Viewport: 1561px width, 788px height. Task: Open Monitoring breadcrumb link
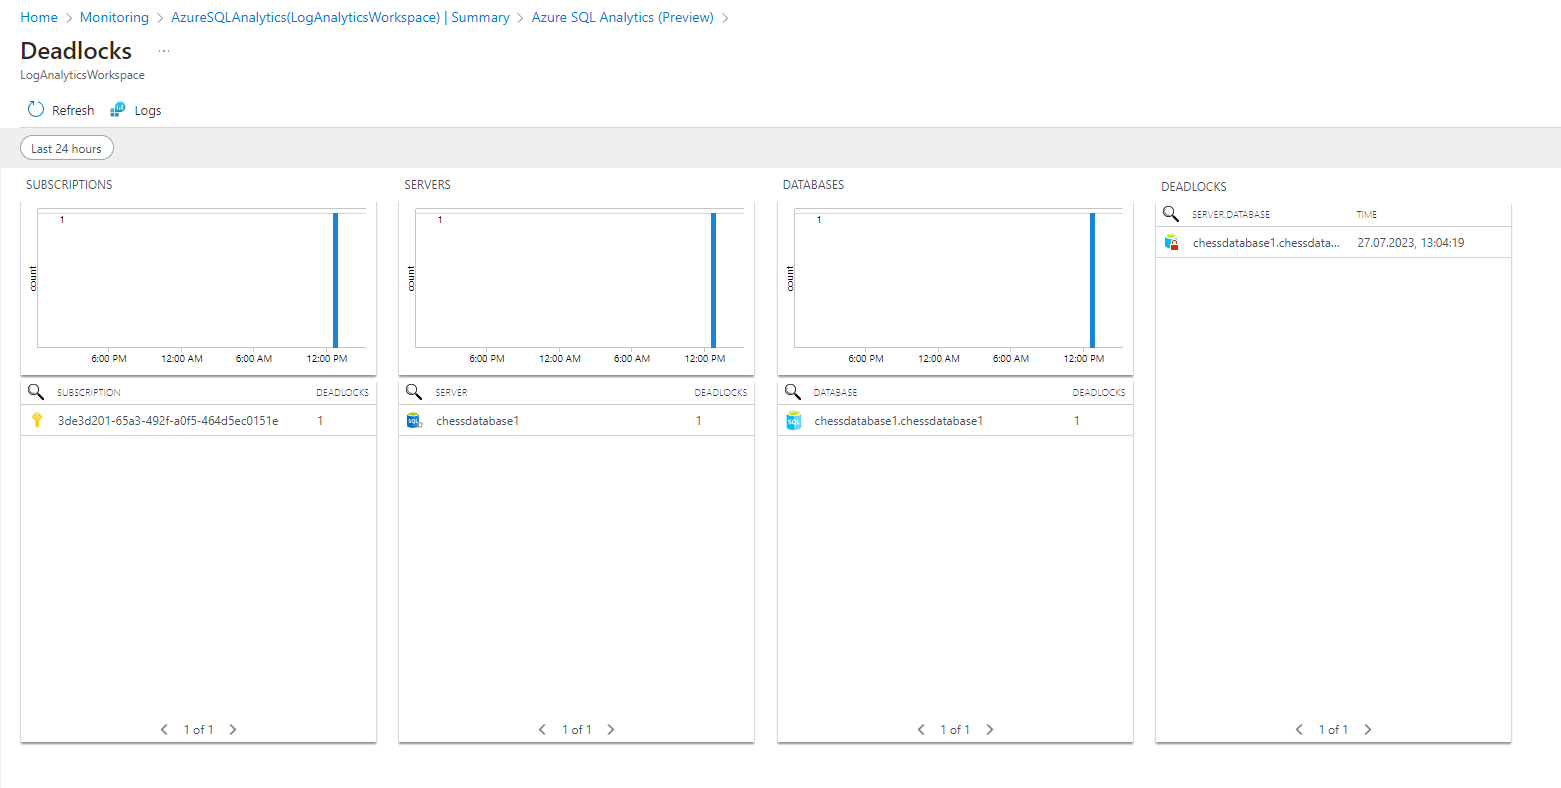pos(114,18)
